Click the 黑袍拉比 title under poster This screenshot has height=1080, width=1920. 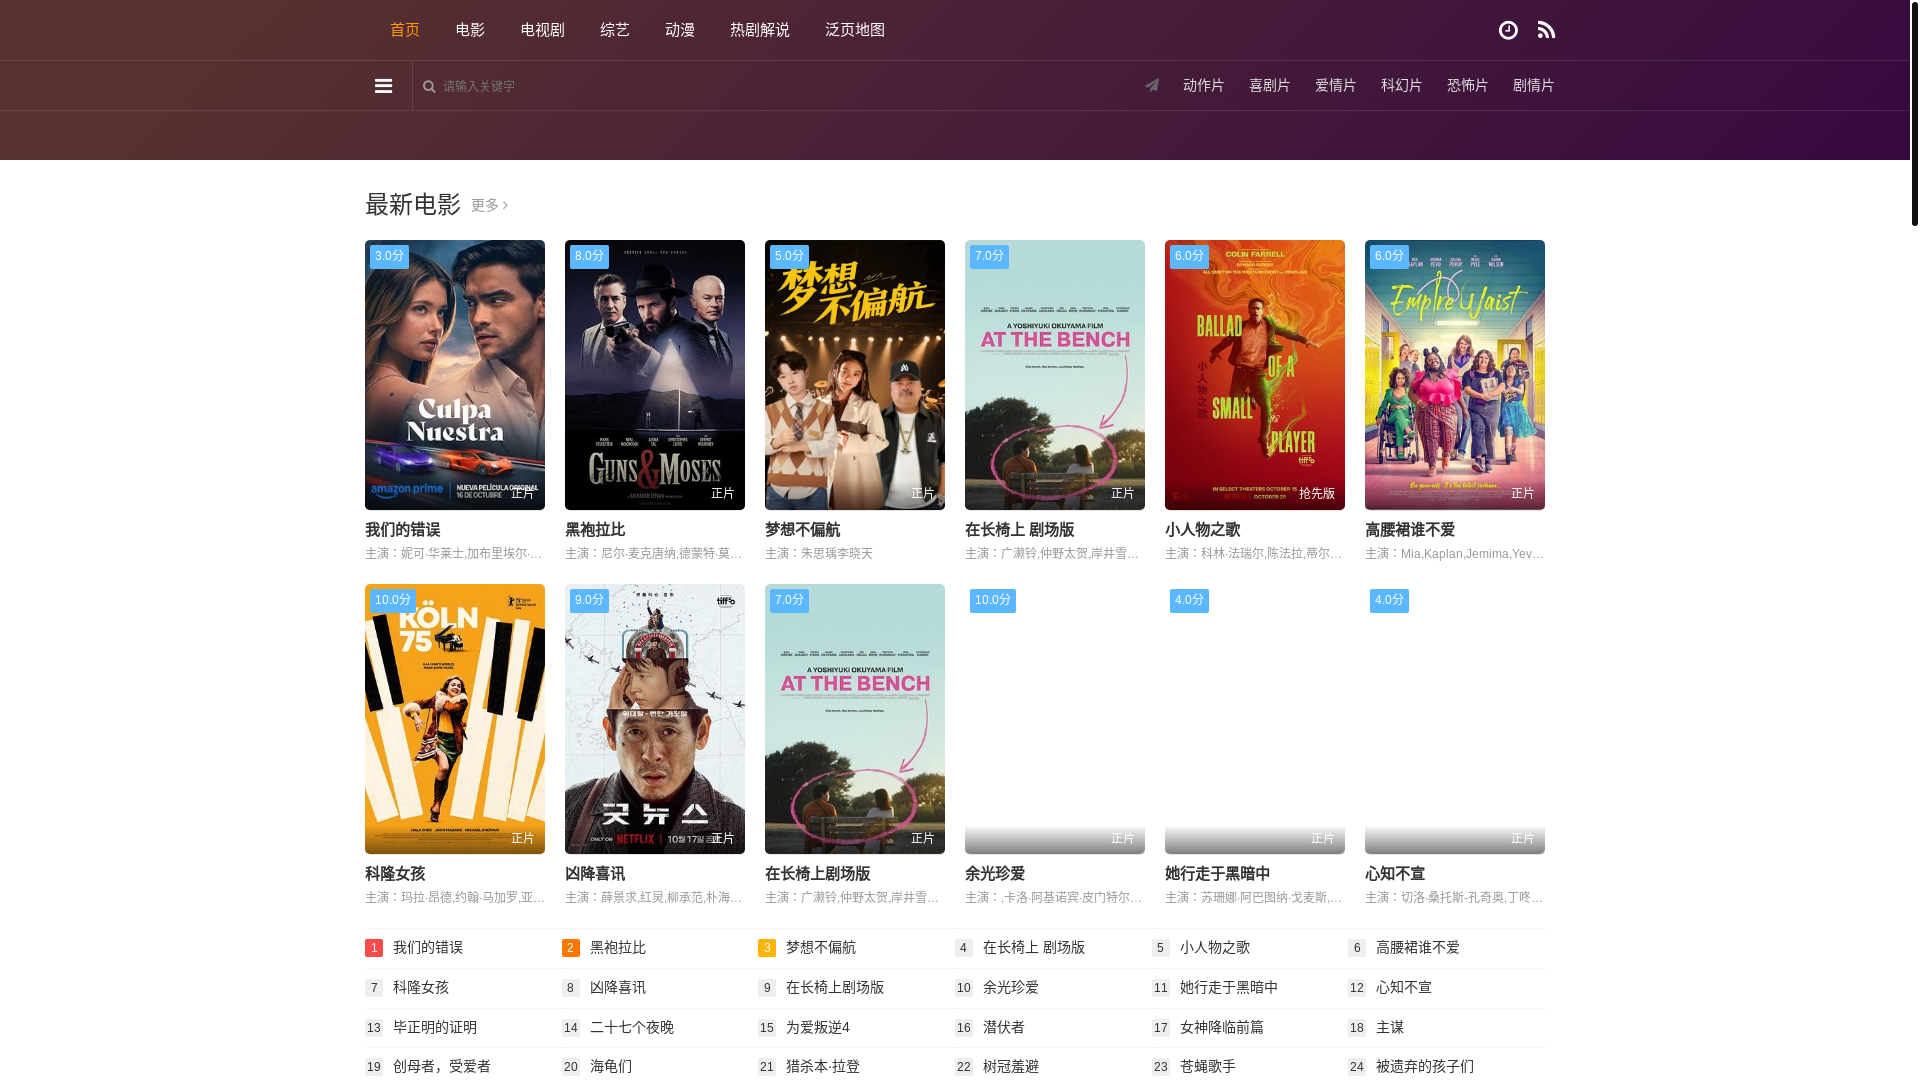[x=595, y=530]
